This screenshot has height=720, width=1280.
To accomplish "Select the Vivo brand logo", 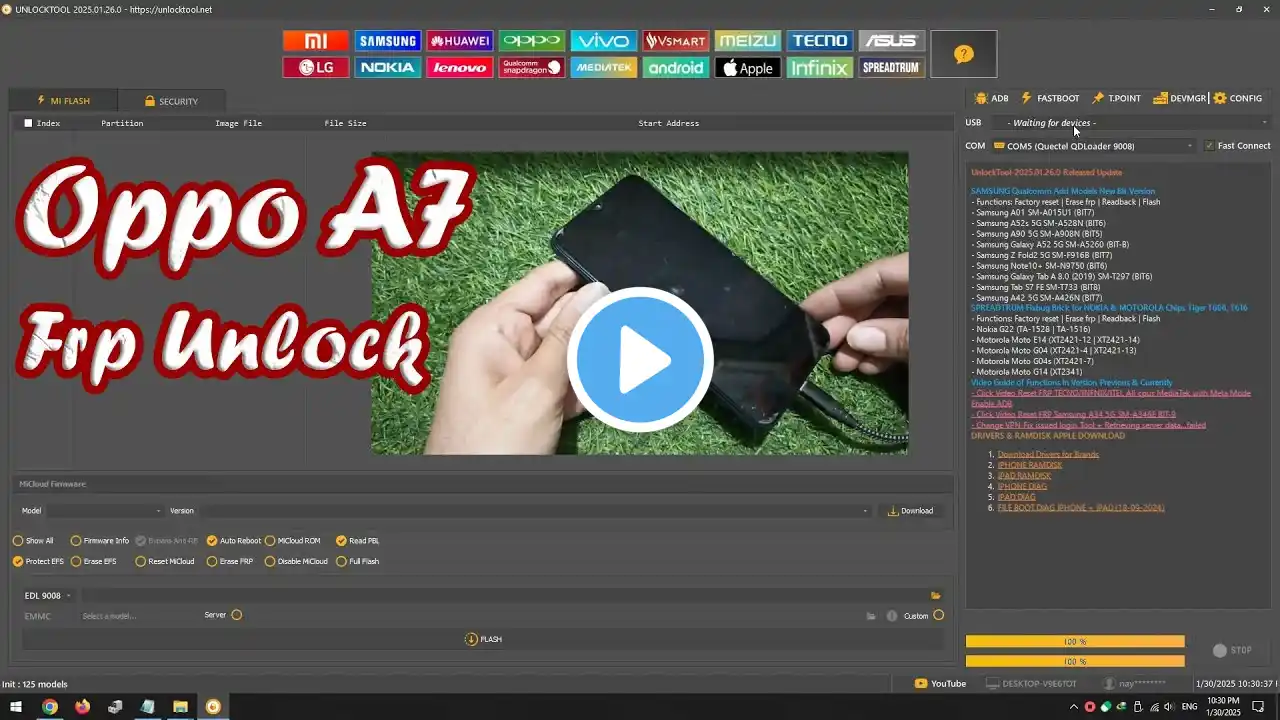I will click(x=604, y=41).
